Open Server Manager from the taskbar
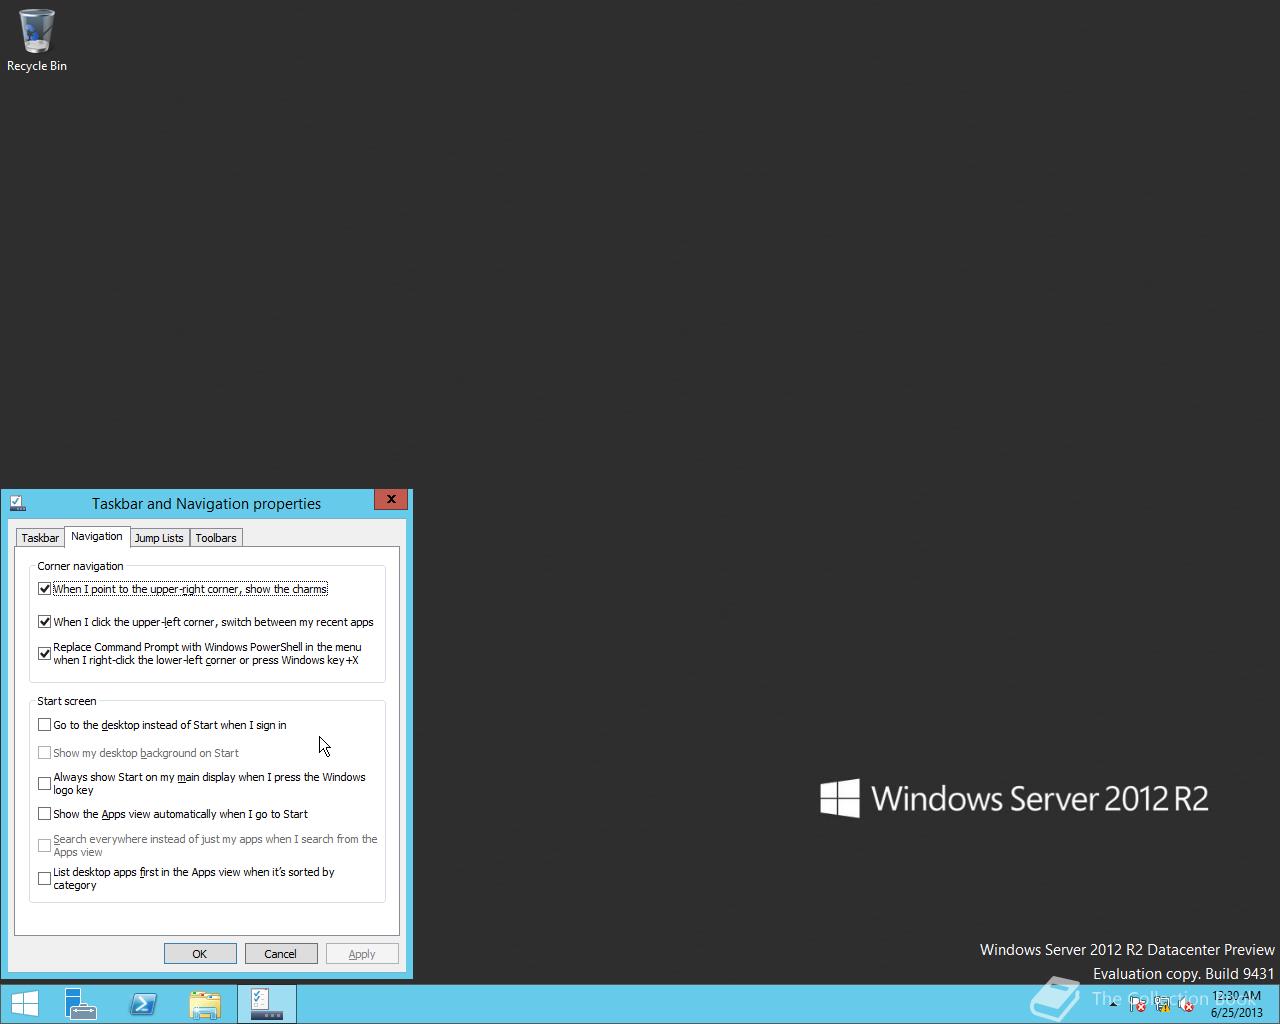 pyautogui.click(x=81, y=1004)
